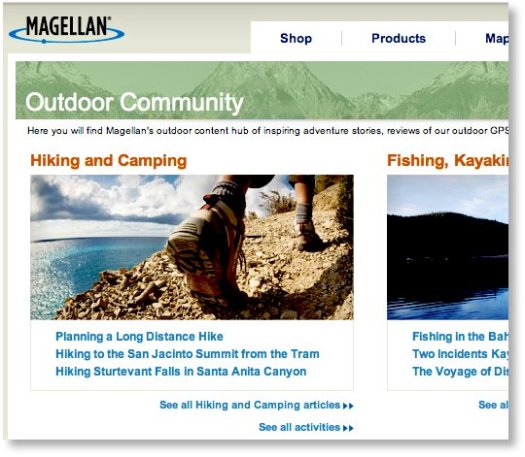Click the Hiking and Camping heading
The width and height of the screenshot is (525, 457).
[108, 160]
